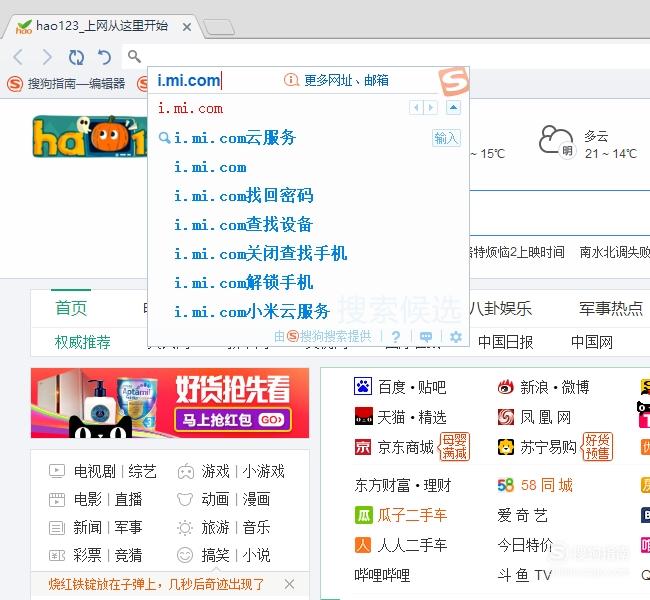Click the magnifier icon in address bar
The width and height of the screenshot is (650, 600).
click(x=134, y=56)
